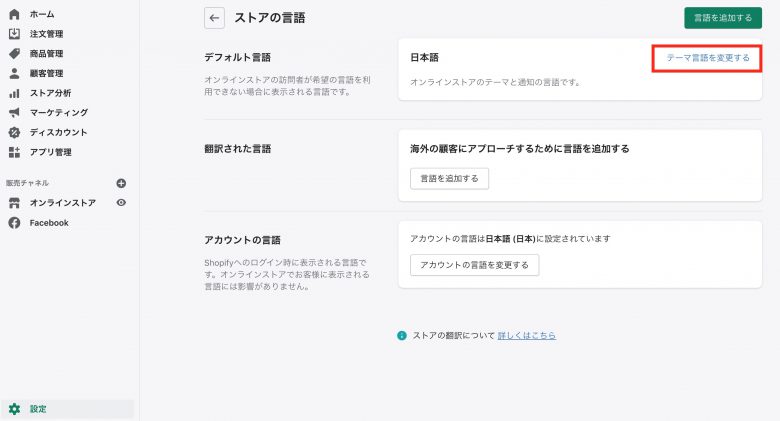
Task: Click テーマ言語を変更する link
Action: pos(707,58)
